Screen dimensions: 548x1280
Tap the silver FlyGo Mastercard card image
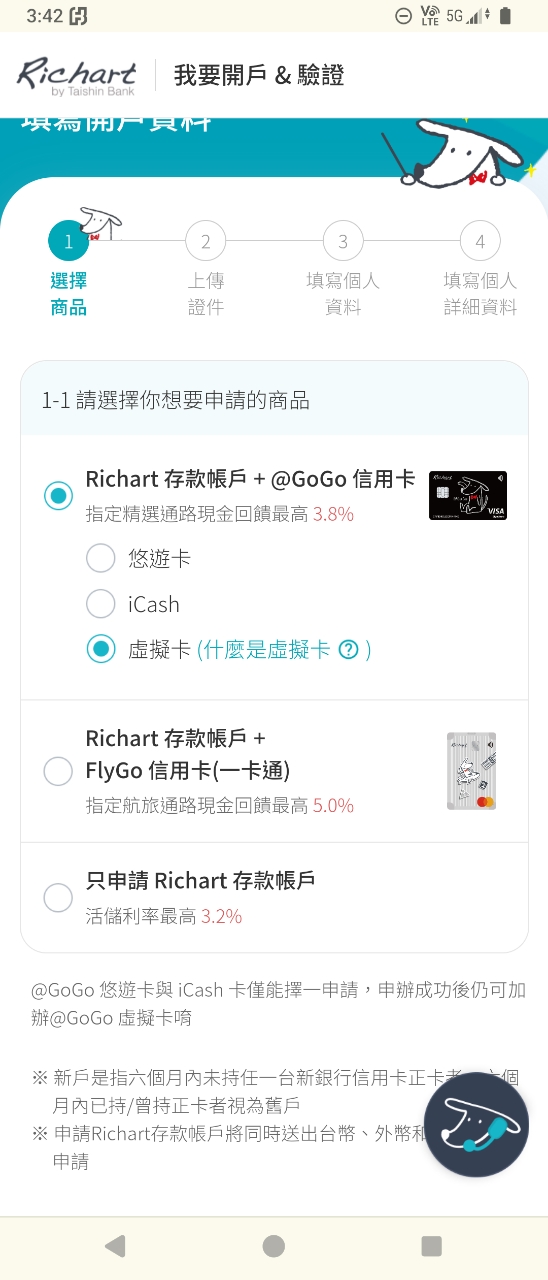(471, 771)
